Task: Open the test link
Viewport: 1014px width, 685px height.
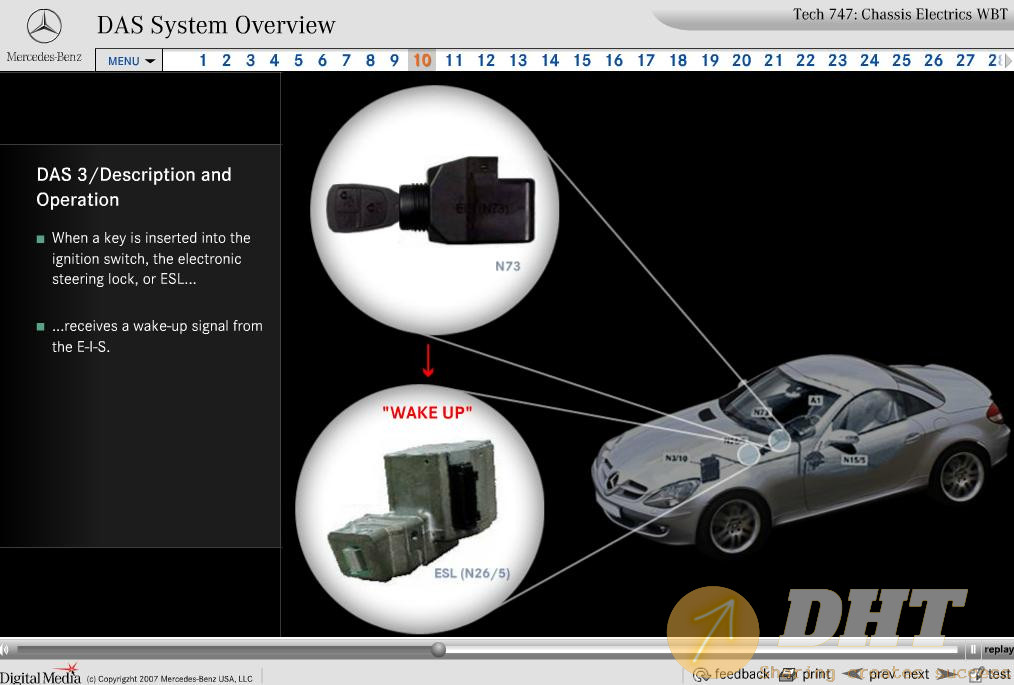Action: click(x=999, y=674)
